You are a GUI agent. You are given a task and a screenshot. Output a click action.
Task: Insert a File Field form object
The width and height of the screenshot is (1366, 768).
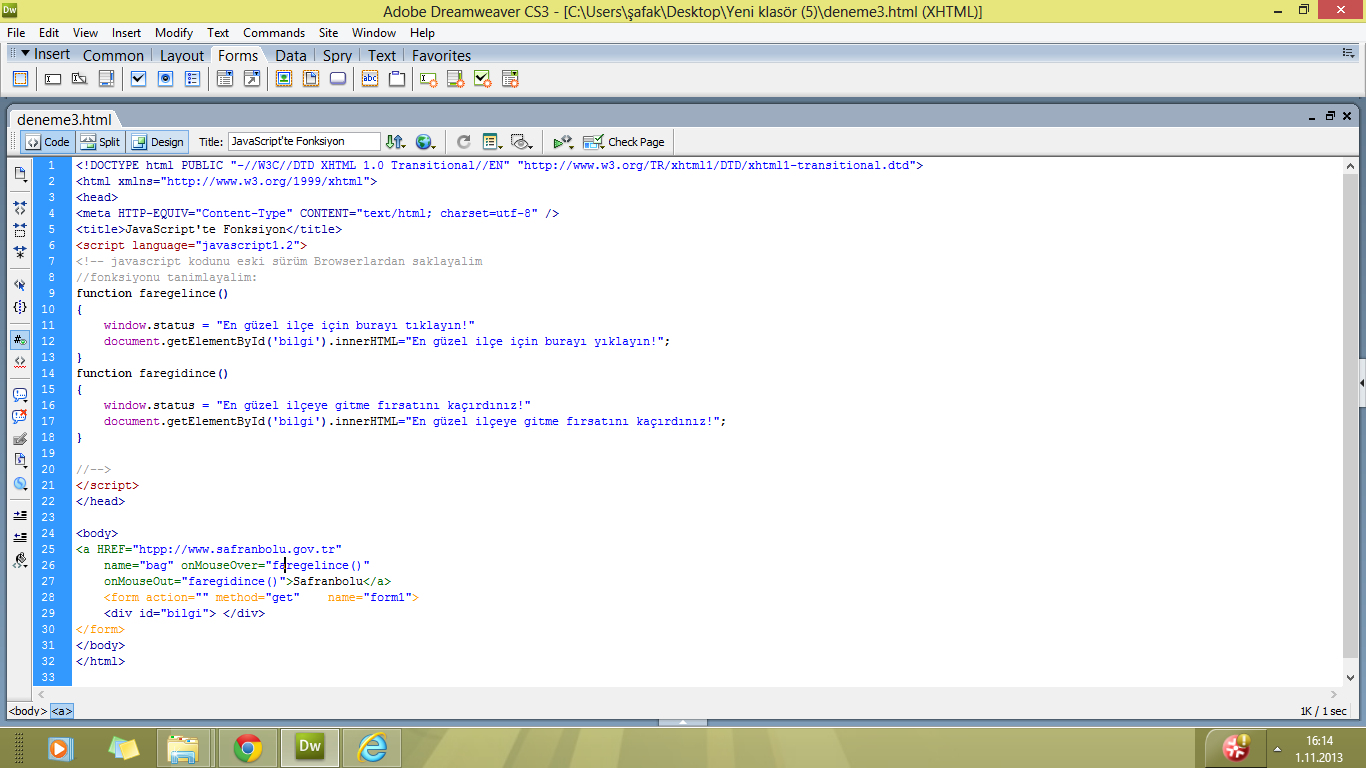click(x=311, y=78)
